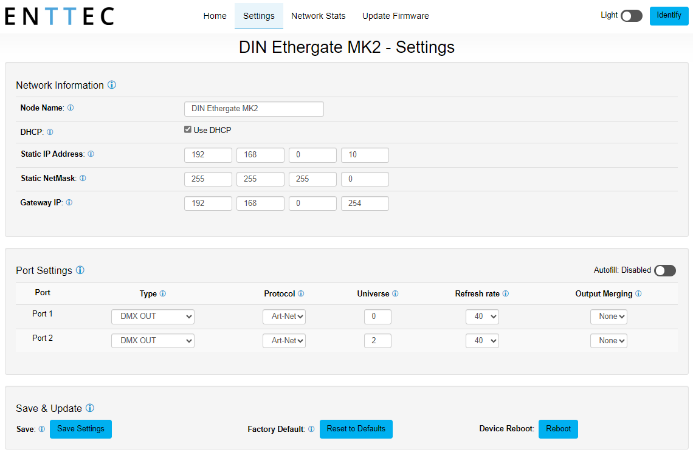Click the Node Name input field
The height and width of the screenshot is (455, 693).
(x=254, y=109)
